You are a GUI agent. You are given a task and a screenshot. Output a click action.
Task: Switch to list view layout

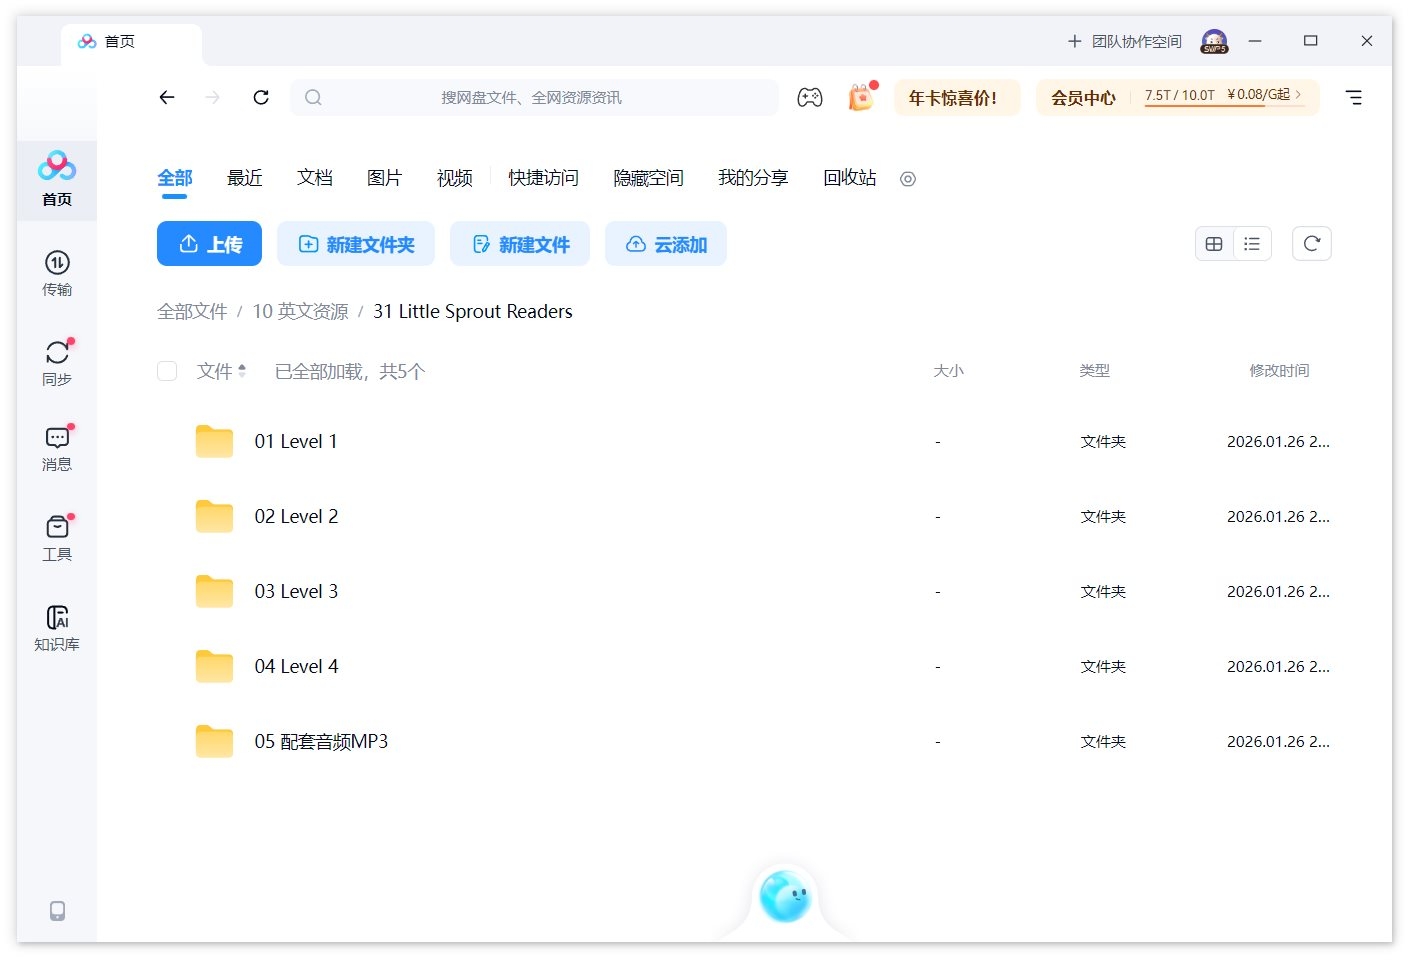(1252, 243)
